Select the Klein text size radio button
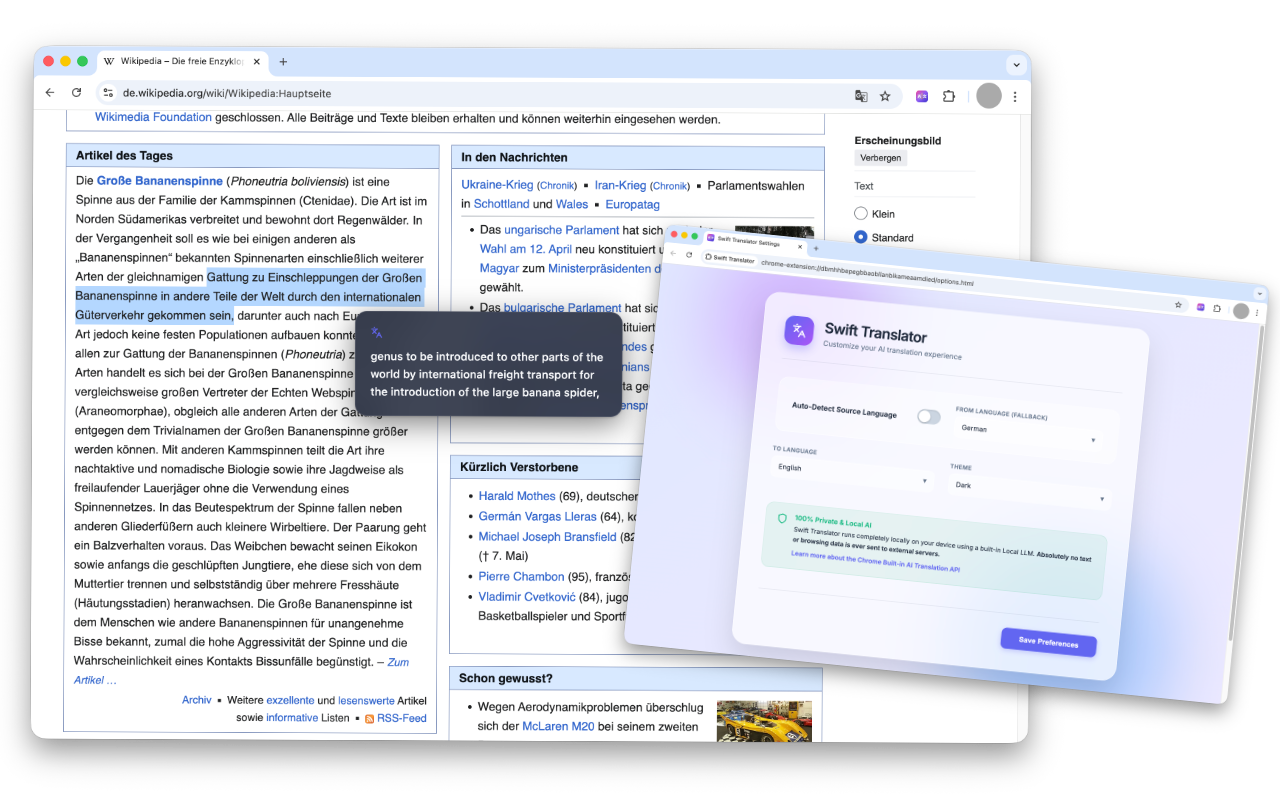 [x=860, y=213]
